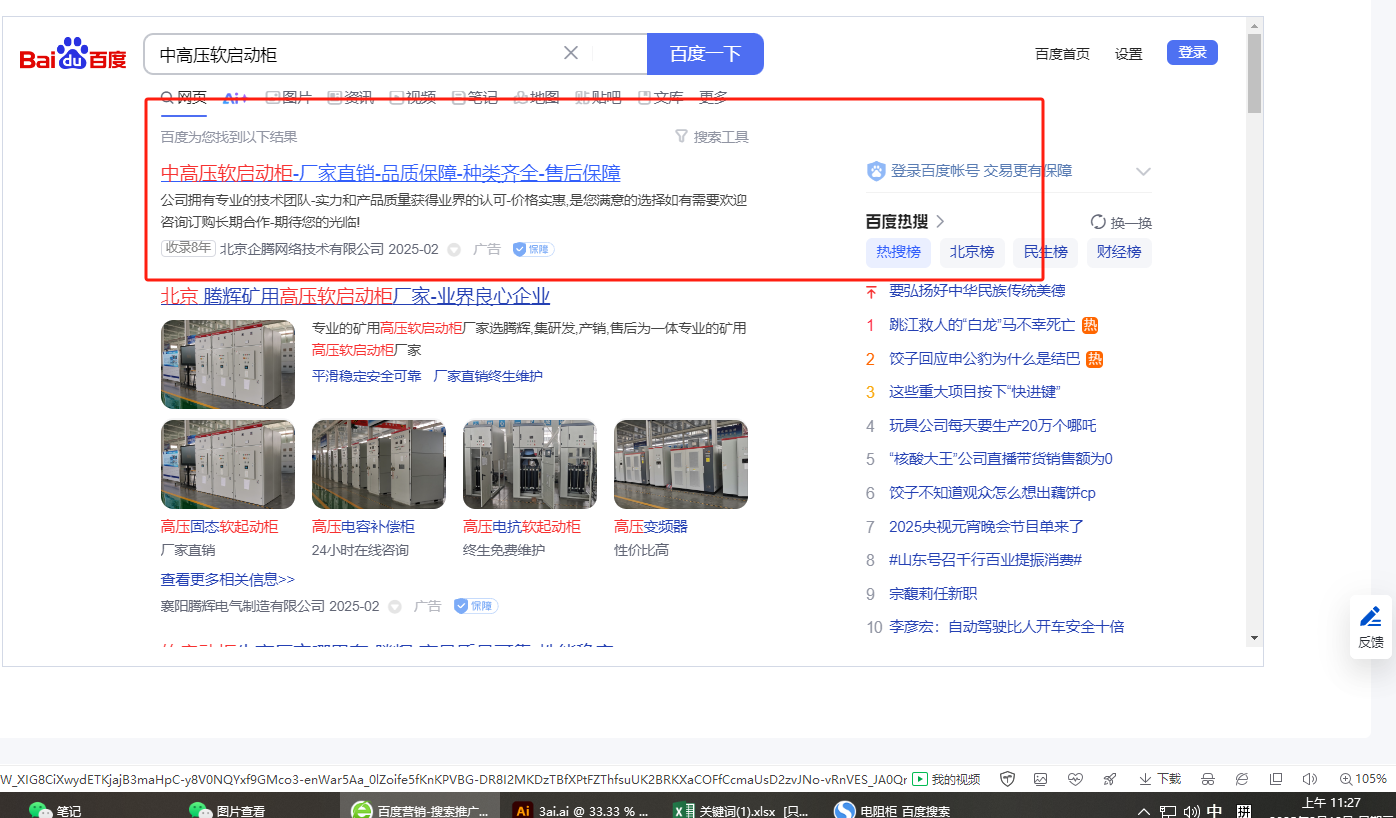This screenshot has height=818, width=1396.
Task: Click the shield icon beside 登录百度帐号
Action: (x=876, y=171)
